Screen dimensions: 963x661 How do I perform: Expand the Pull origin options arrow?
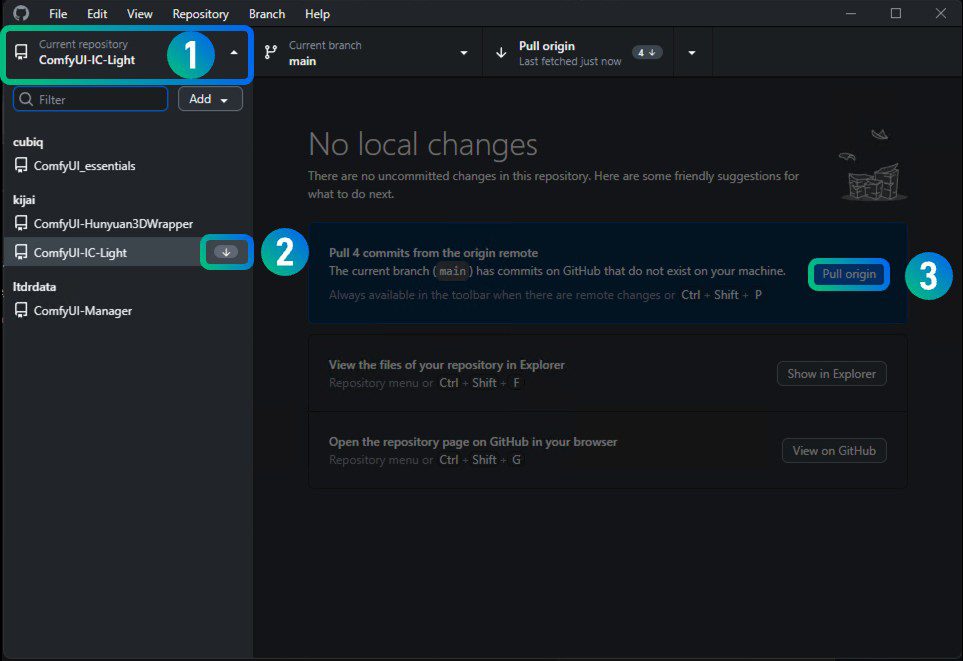[x=692, y=53]
